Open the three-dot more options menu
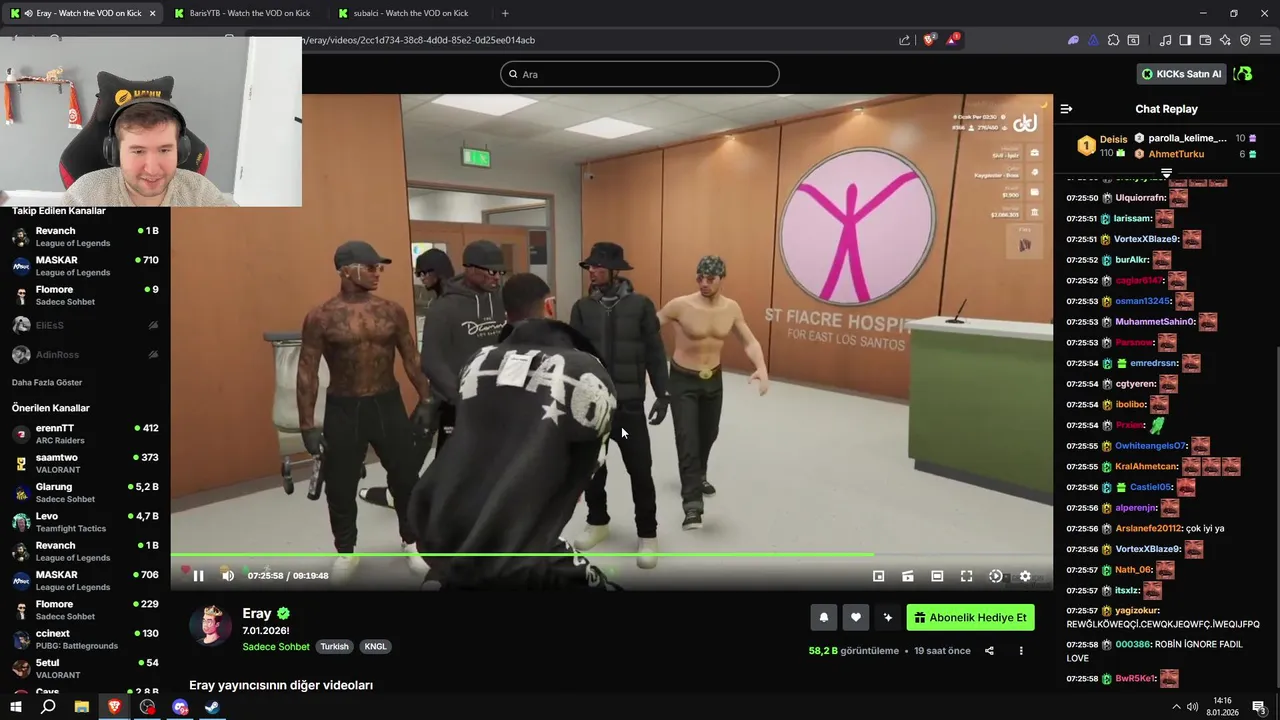Viewport: 1280px width, 720px height. 1021,651
